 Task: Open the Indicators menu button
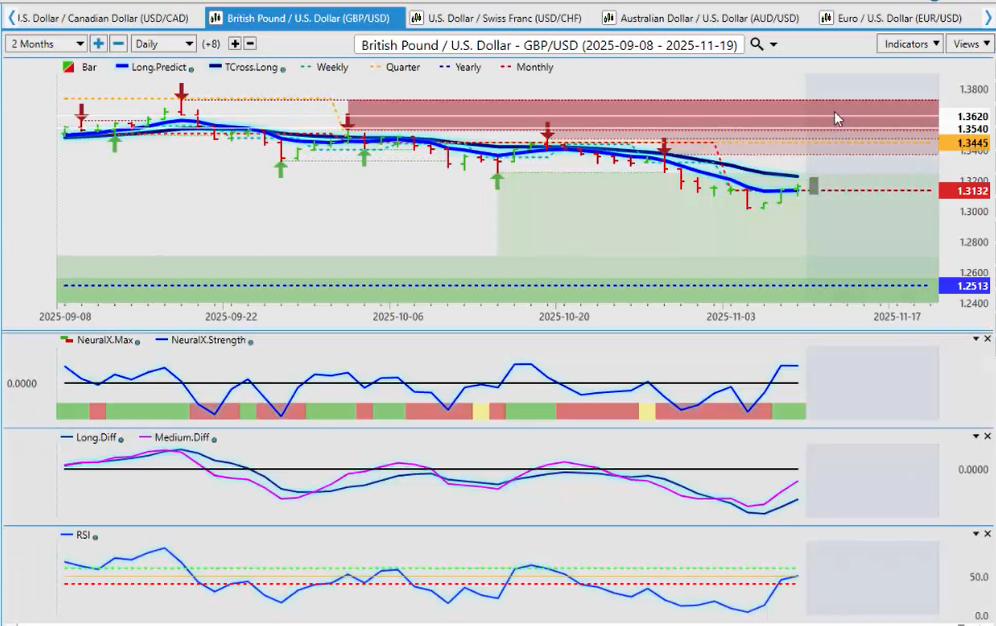tap(910, 44)
